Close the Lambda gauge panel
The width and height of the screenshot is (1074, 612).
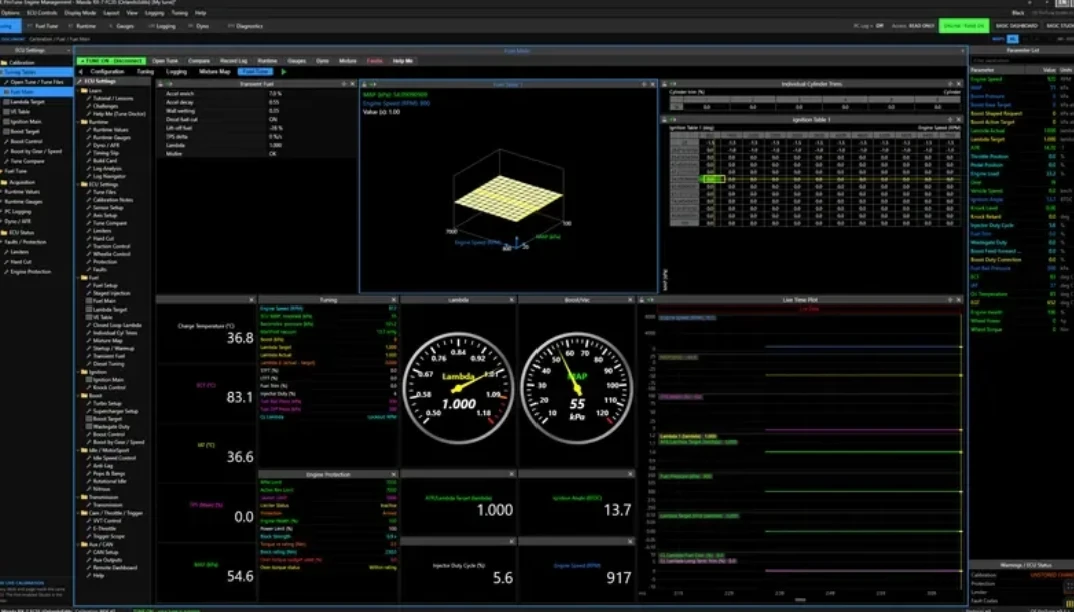click(x=512, y=300)
